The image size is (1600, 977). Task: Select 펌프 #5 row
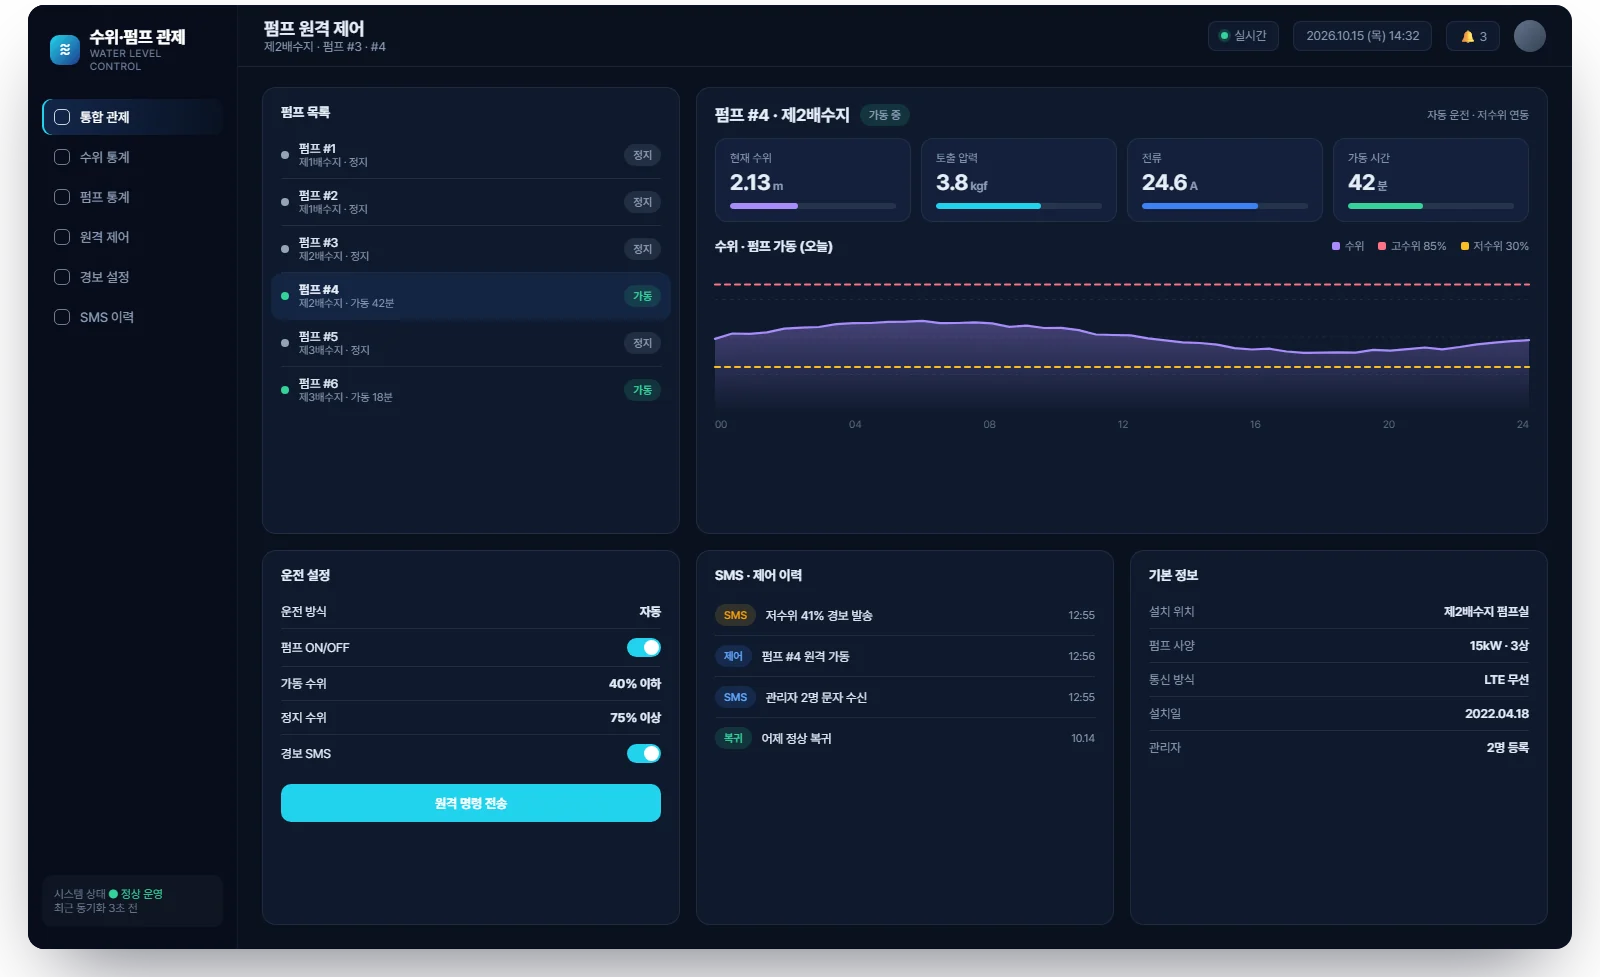[x=471, y=343]
